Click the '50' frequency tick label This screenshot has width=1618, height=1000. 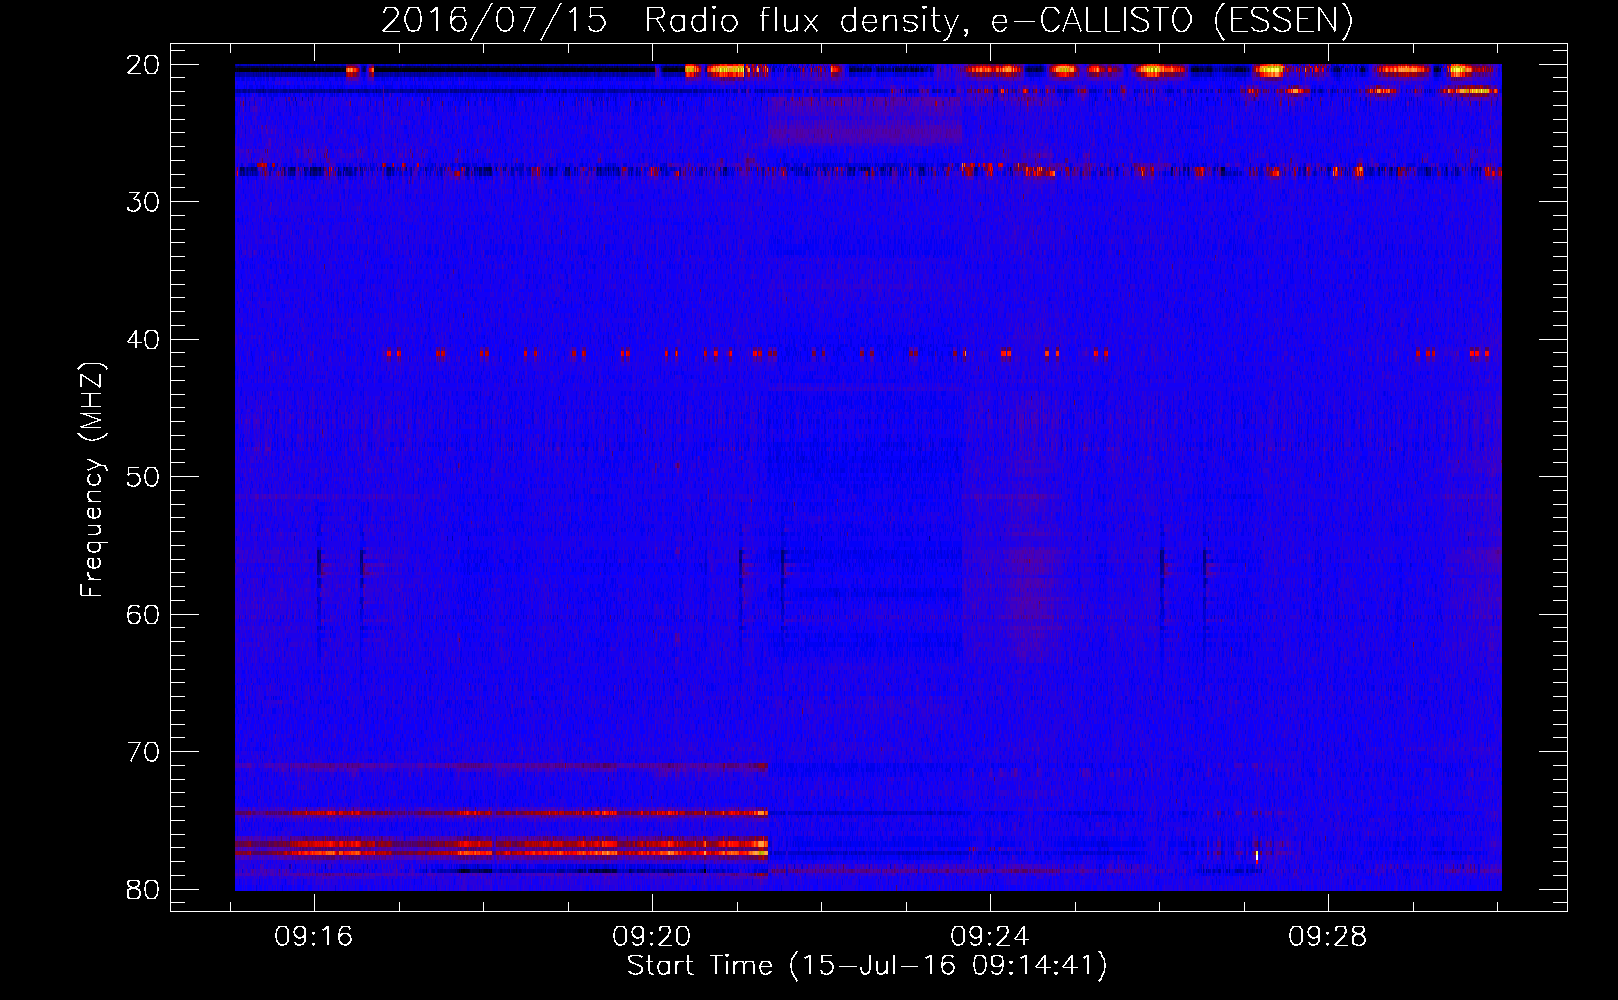[144, 477]
